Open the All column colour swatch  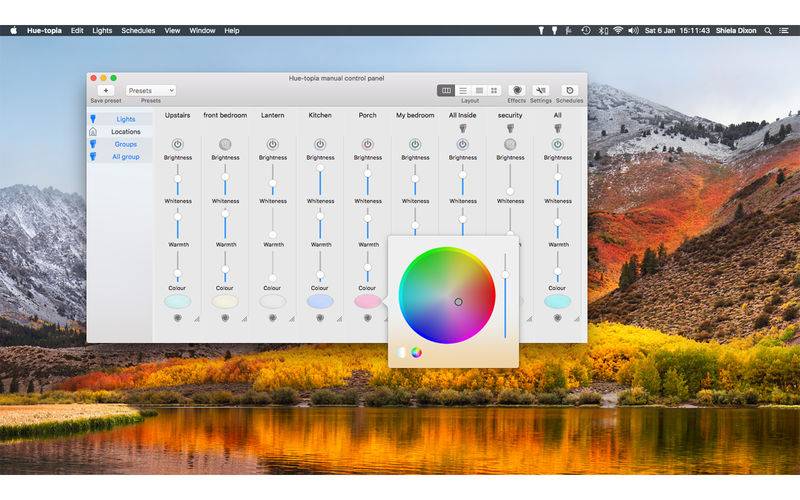pos(558,302)
